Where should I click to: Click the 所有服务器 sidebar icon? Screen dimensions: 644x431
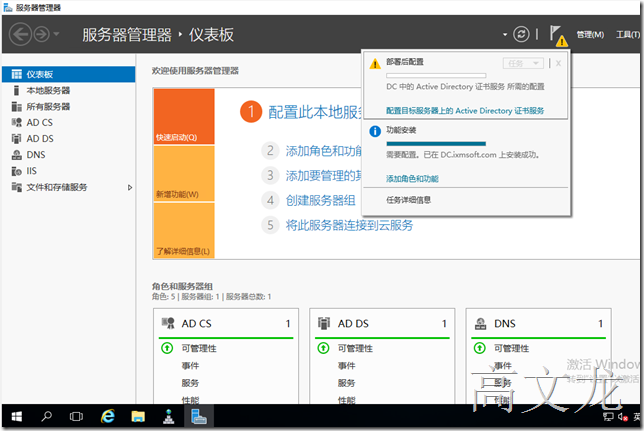[16, 107]
